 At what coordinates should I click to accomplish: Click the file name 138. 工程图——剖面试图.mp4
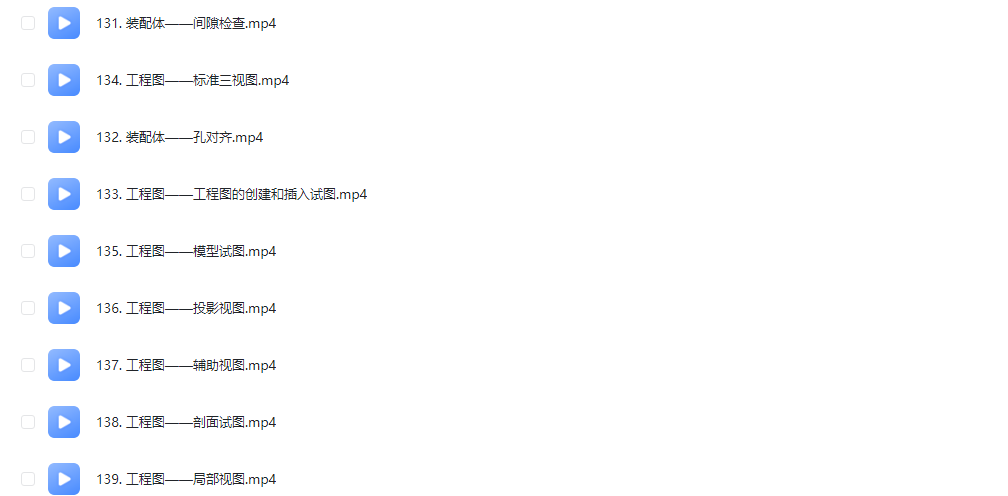pyautogui.click(x=186, y=422)
